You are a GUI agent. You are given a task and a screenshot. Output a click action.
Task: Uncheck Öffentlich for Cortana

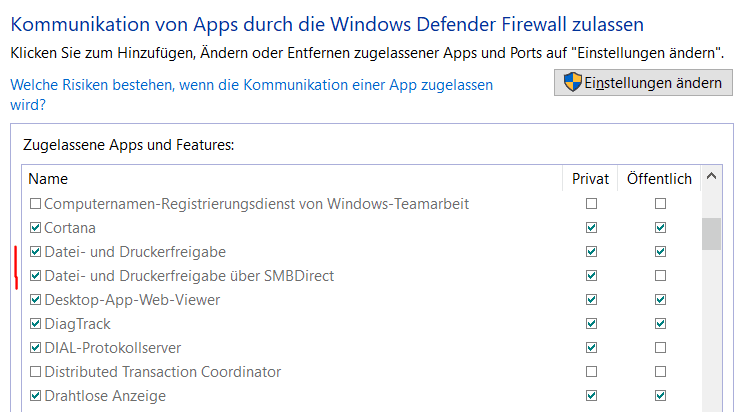tap(659, 228)
